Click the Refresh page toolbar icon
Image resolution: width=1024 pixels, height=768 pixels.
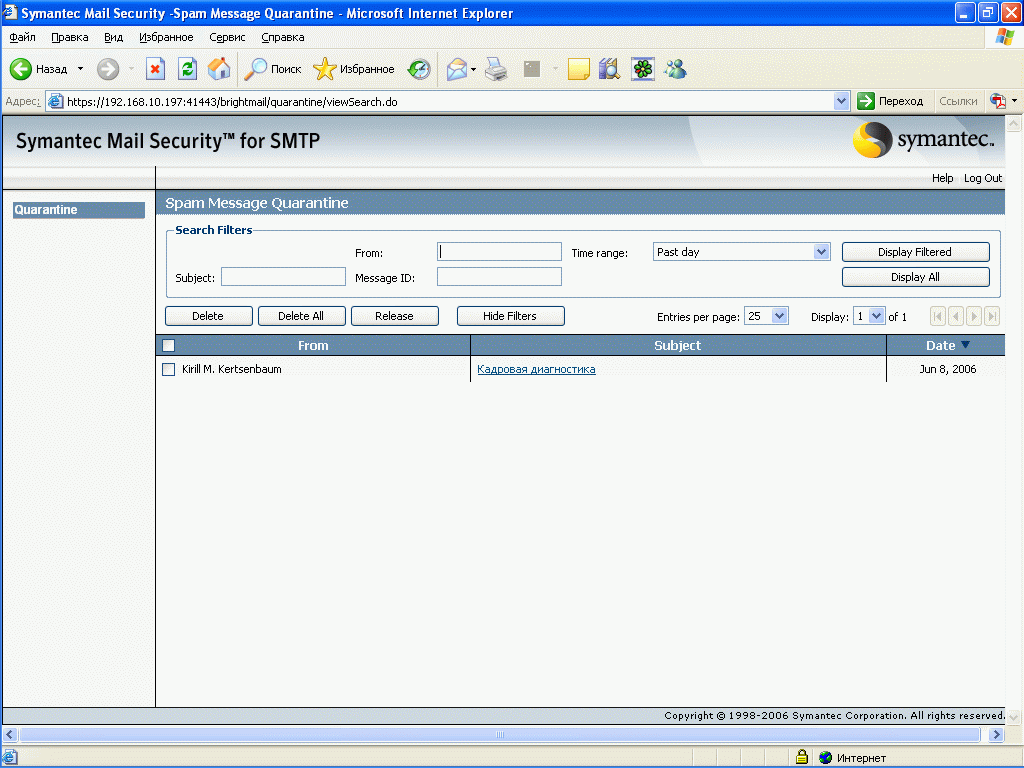click(x=187, y=69)
